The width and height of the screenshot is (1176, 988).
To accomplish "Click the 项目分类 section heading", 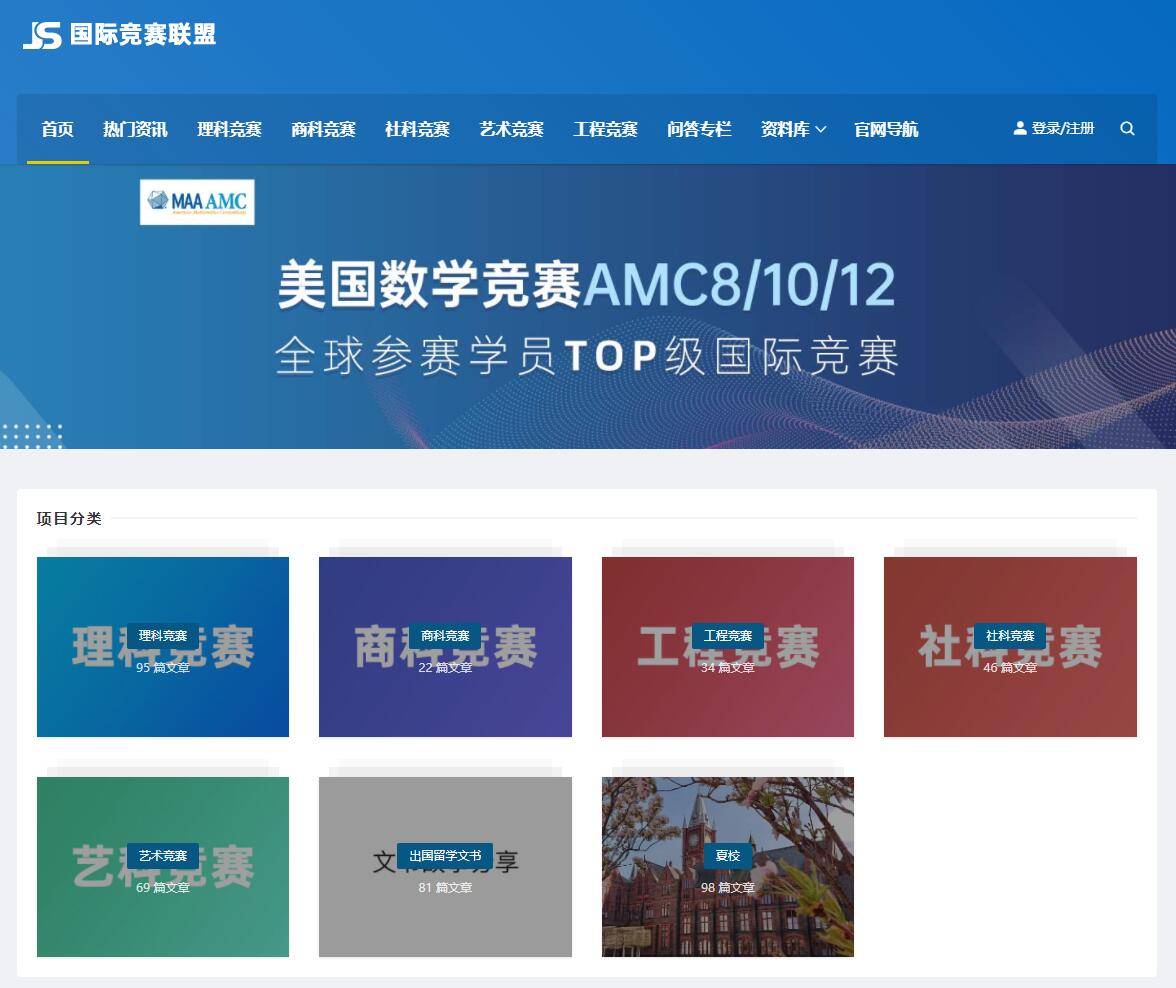I will 69,518.
